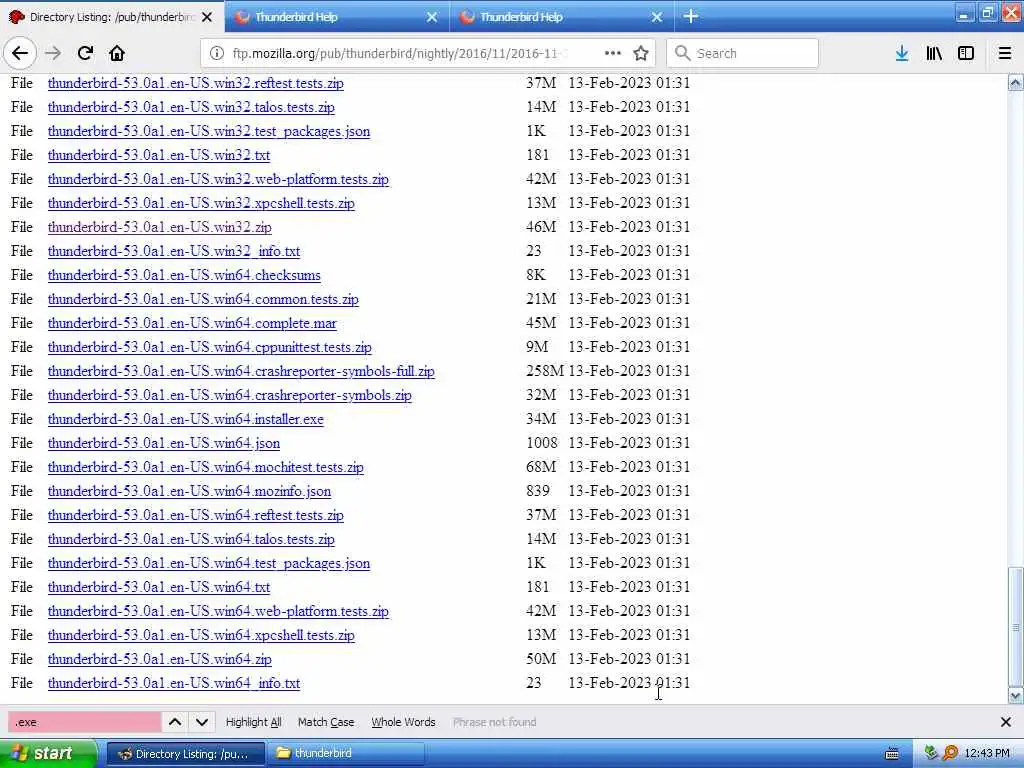Show site information icon in address bar
This screenshot has width=1024, height=768.
point(216,53)
